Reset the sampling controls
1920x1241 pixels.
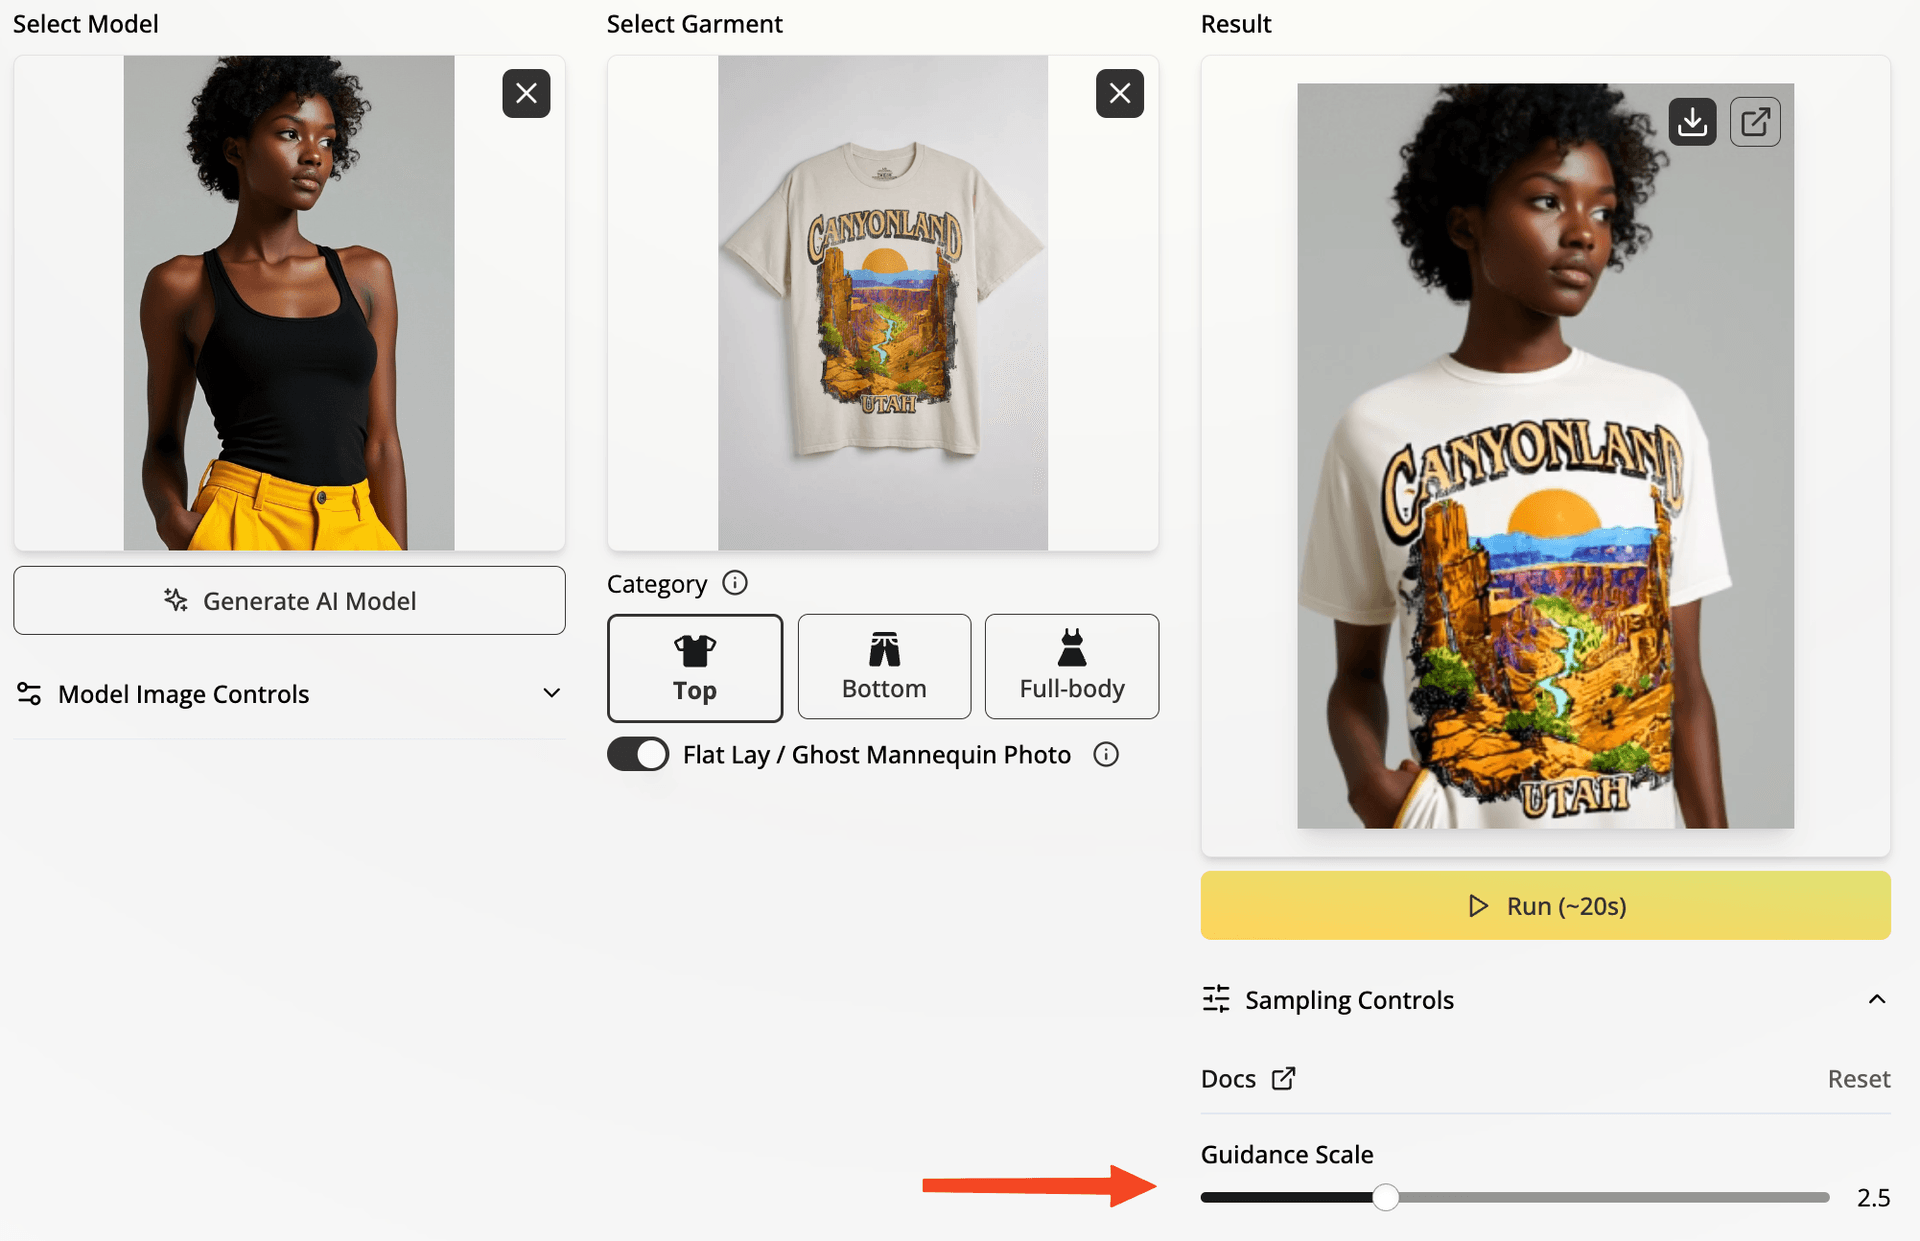tap(1858, 1079)
